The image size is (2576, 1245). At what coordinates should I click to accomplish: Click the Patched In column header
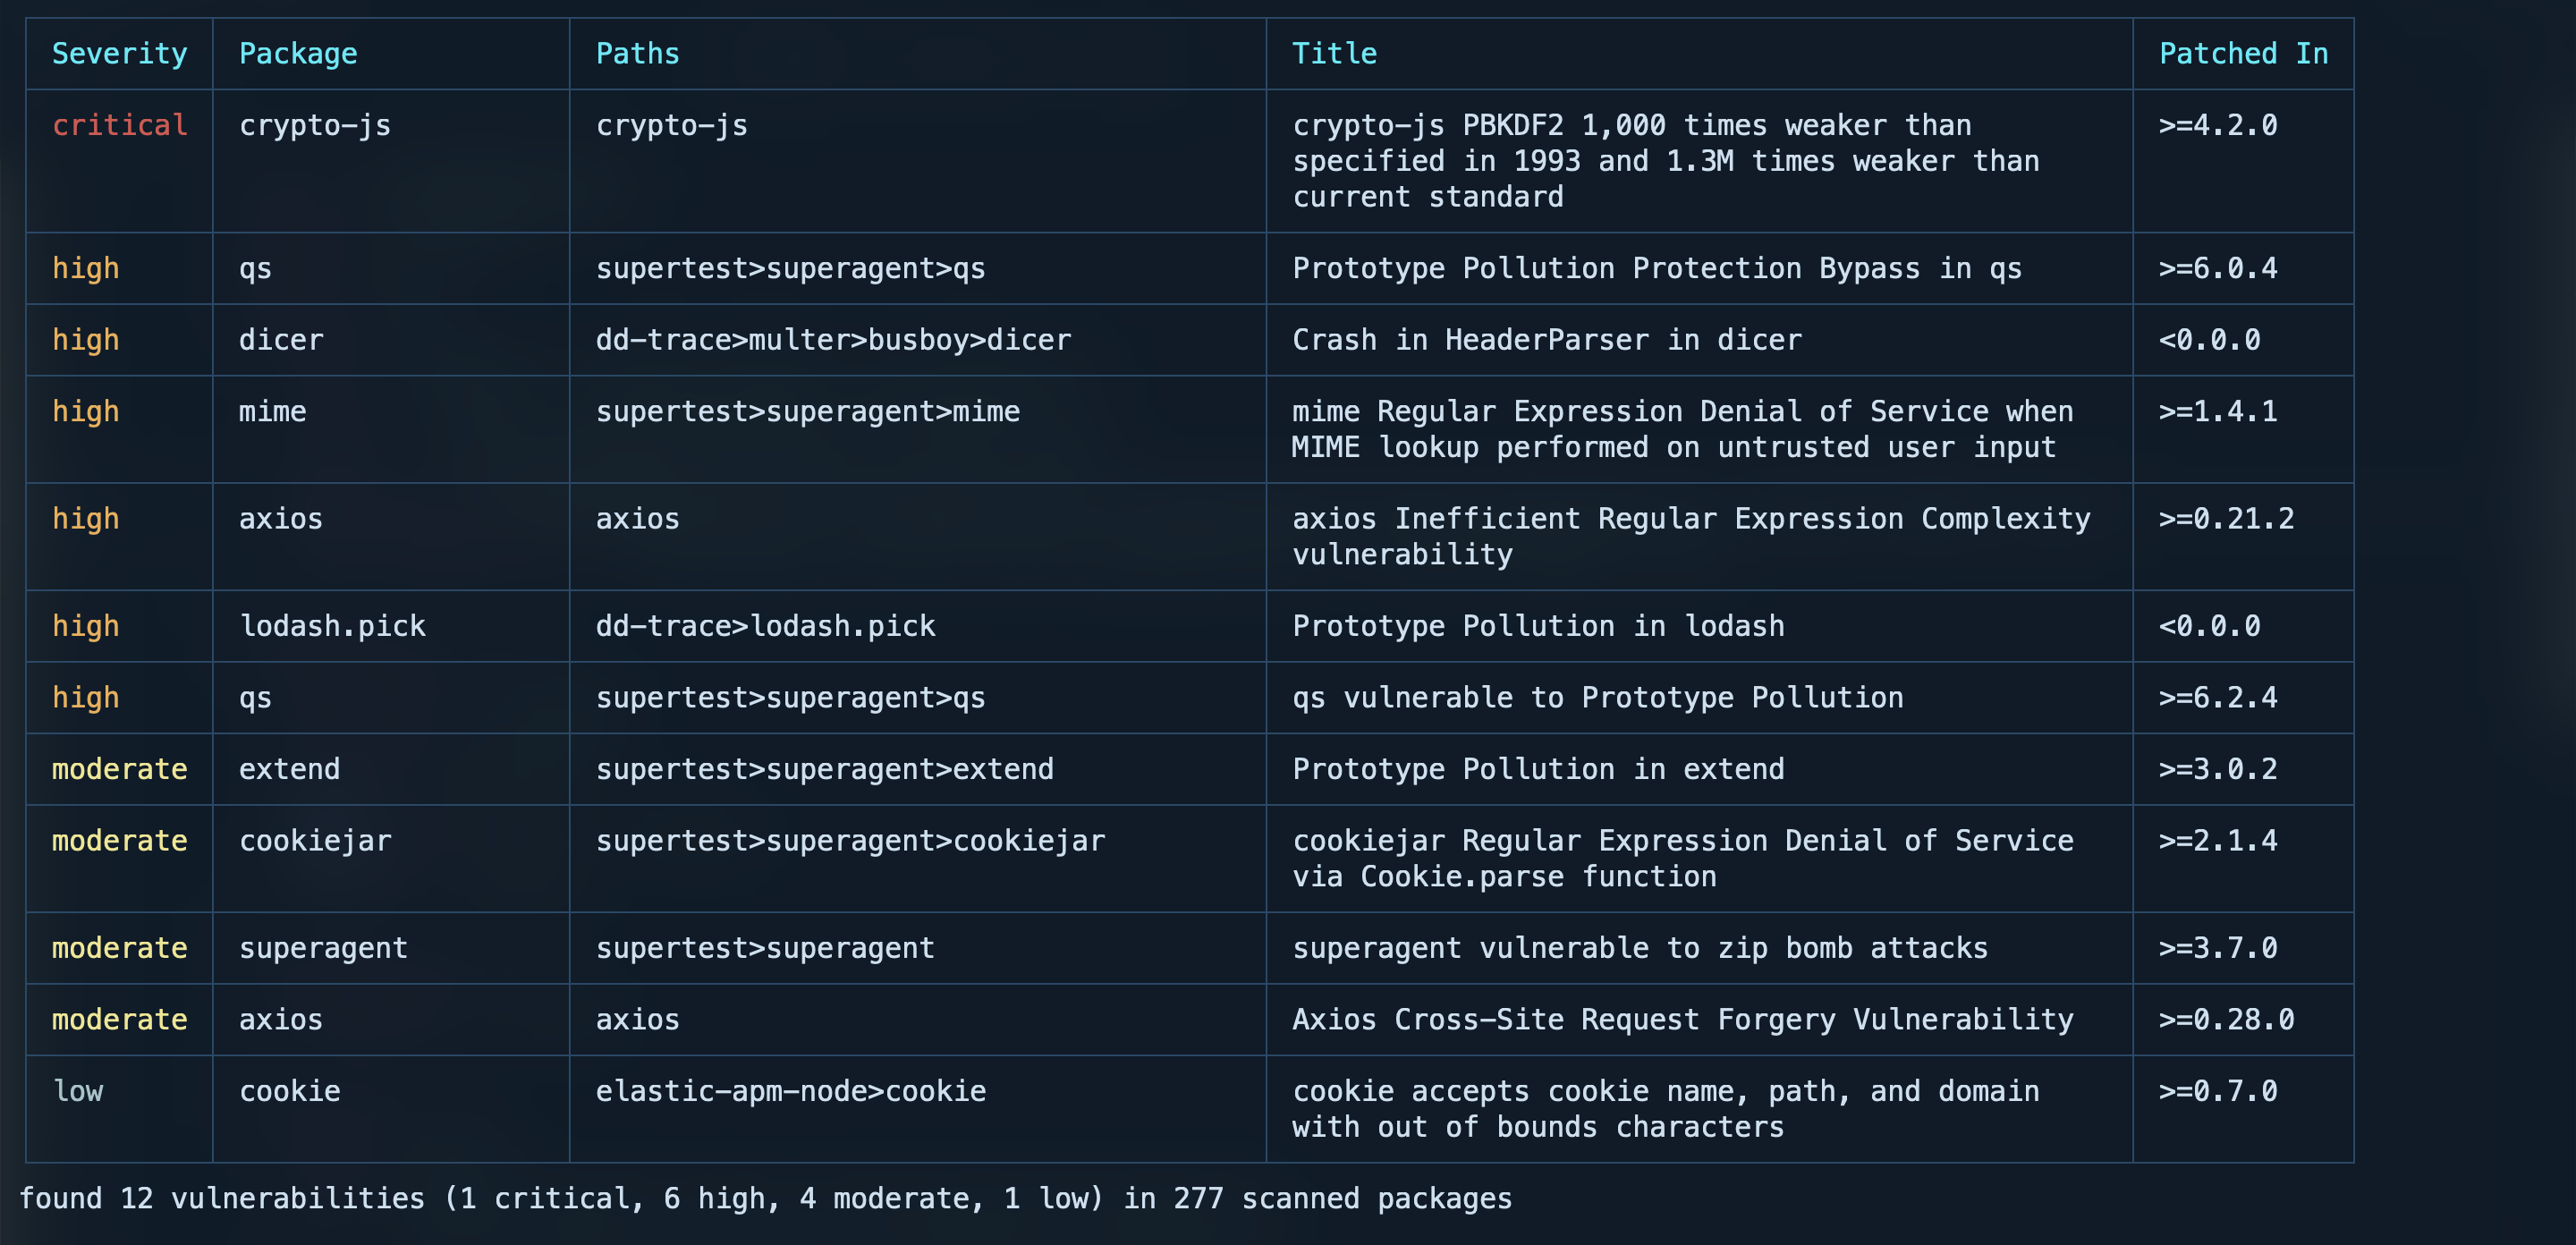point(2243,54)
